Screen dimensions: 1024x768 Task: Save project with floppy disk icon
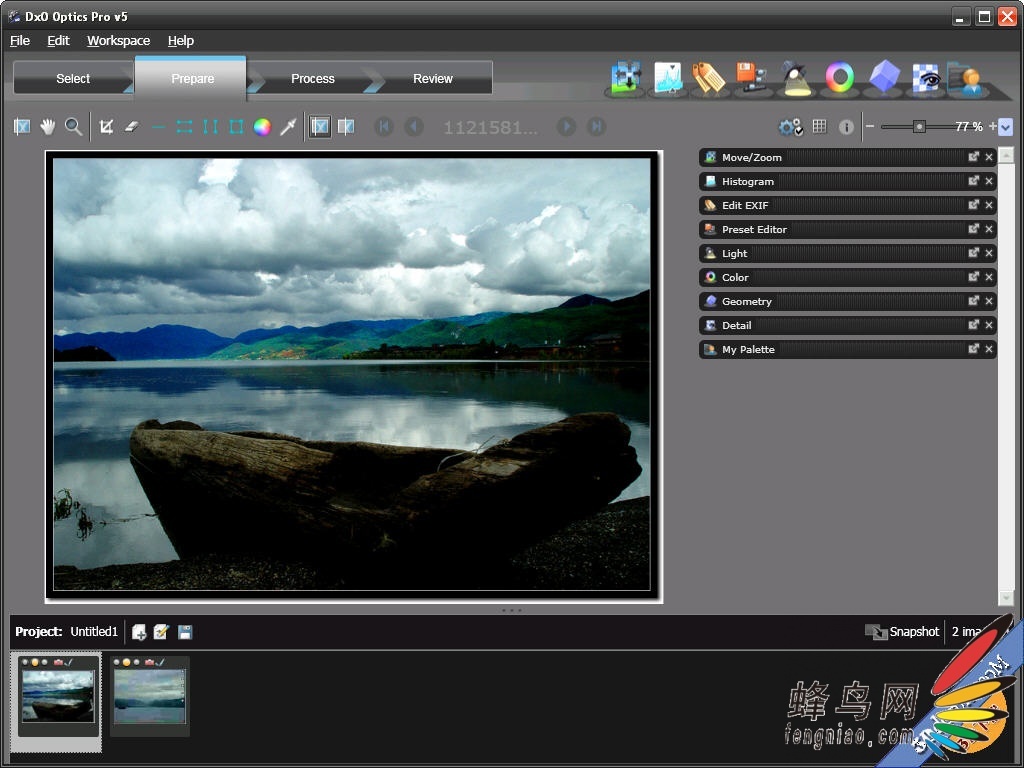185,632
